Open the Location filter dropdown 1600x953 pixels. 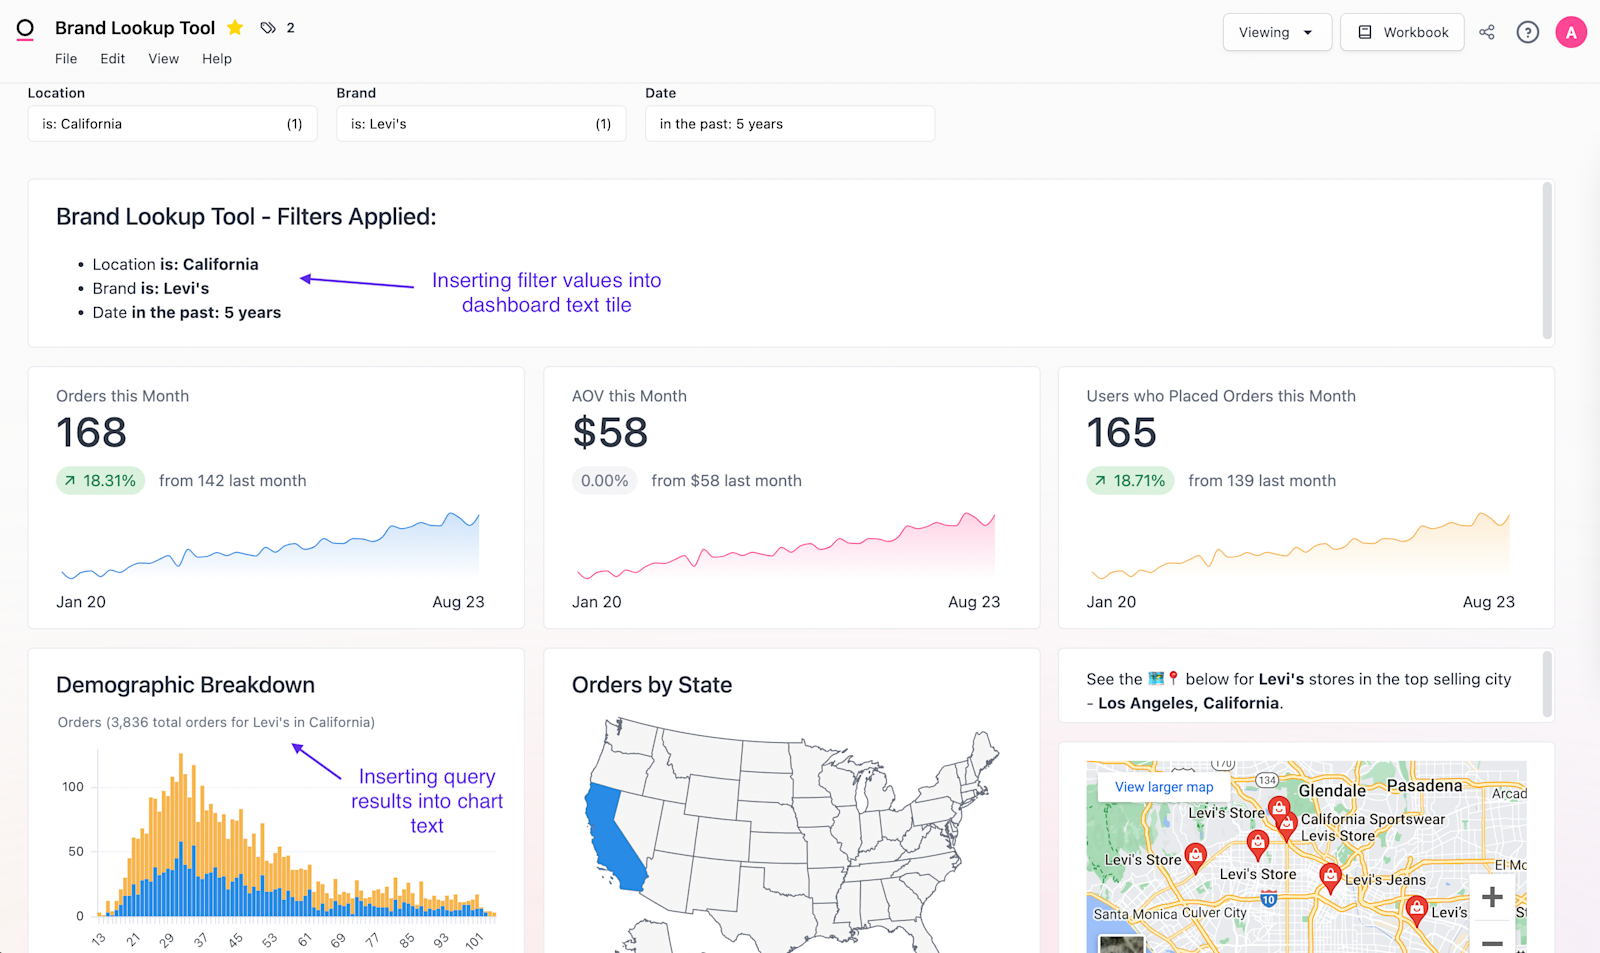pos(172,124)
